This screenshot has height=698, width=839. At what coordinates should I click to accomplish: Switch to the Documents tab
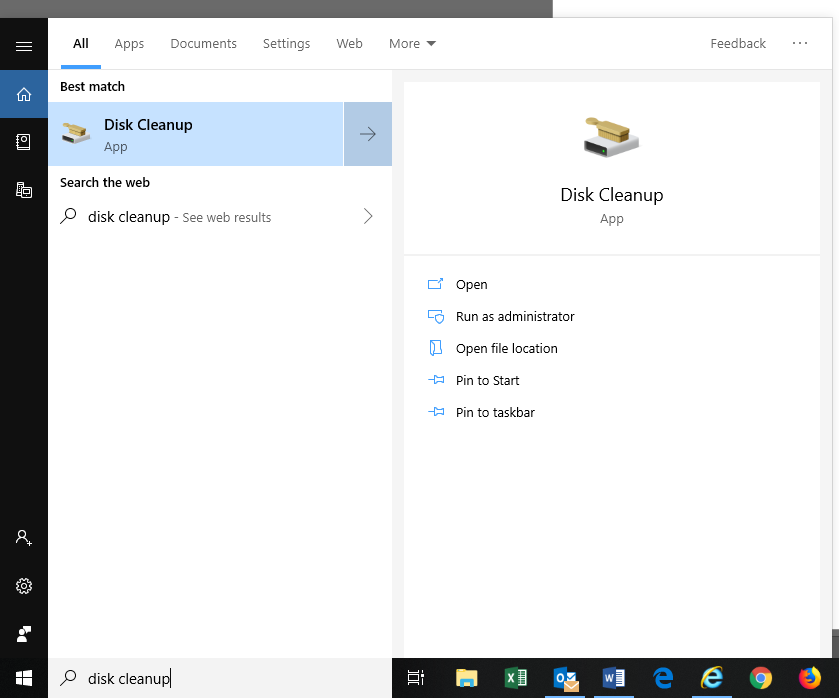pos(203,44)
